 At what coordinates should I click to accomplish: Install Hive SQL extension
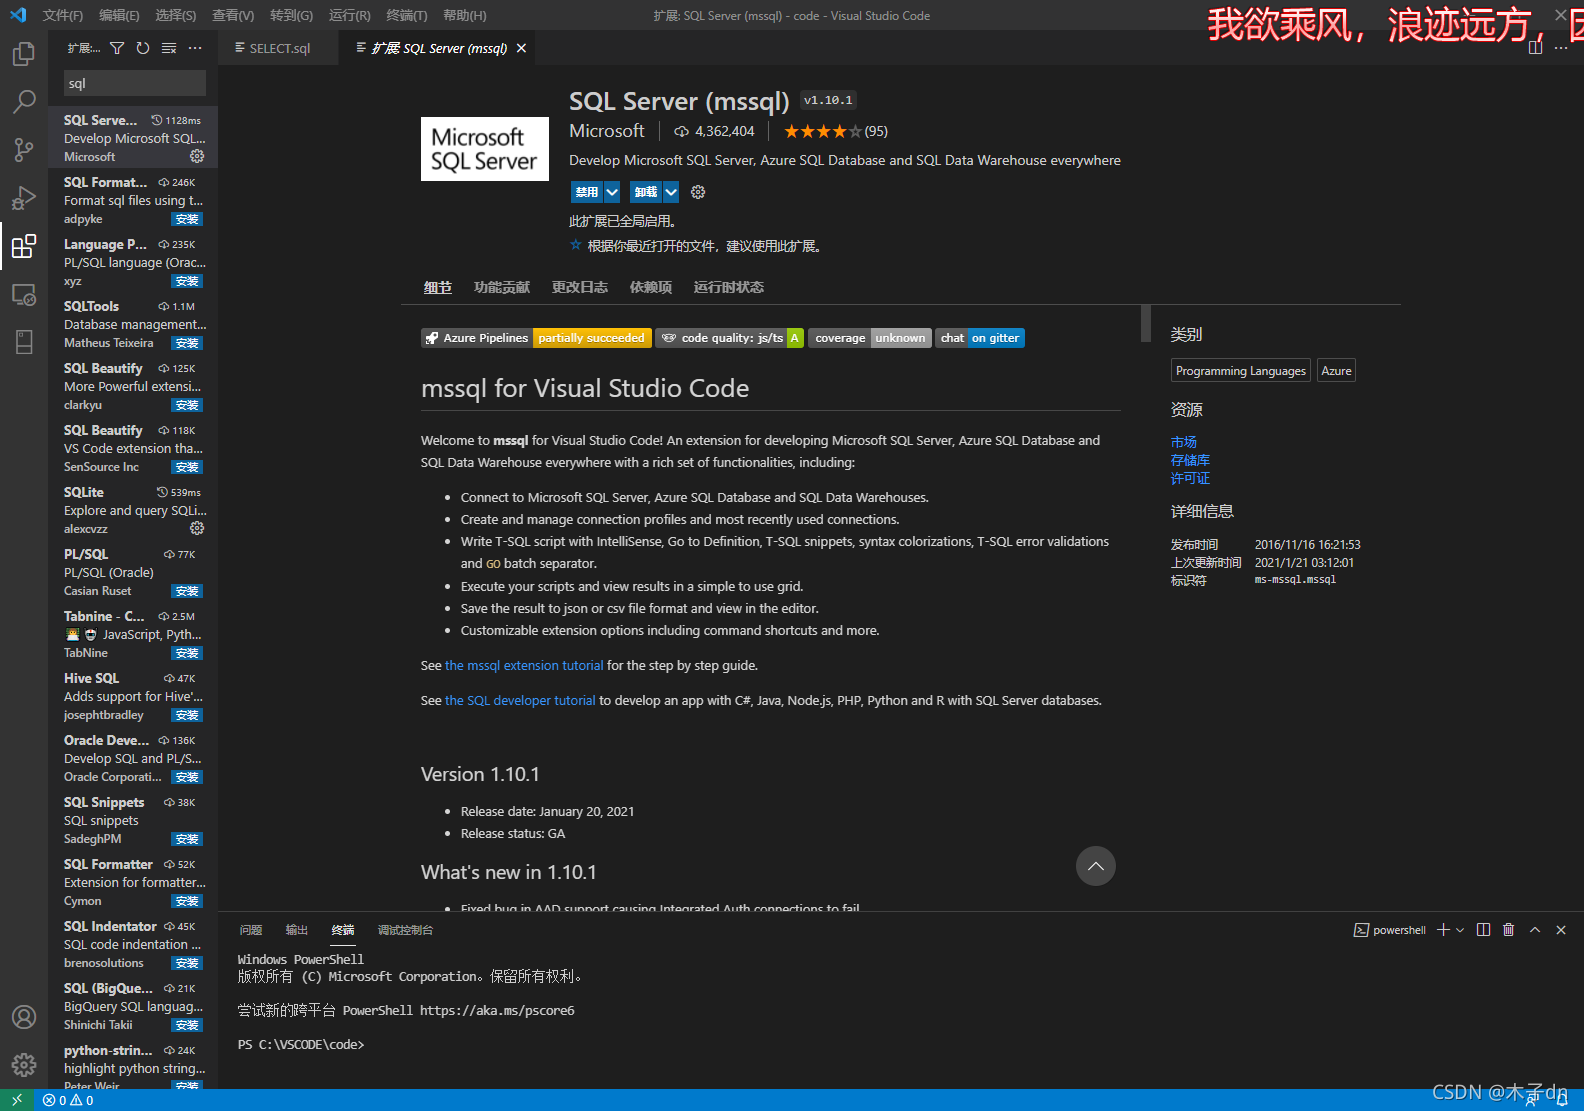[187, 715]
